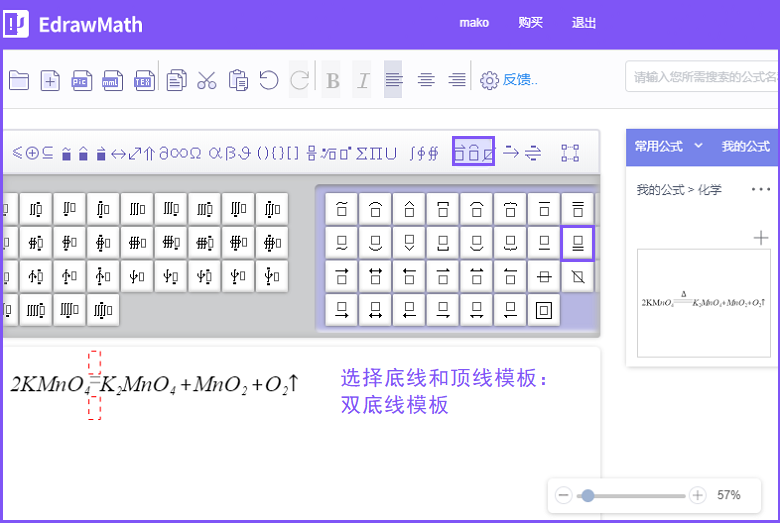The width and height of the screenshot is (780, 523).
Task: Select the double underbar template
Action: [577, 243]
